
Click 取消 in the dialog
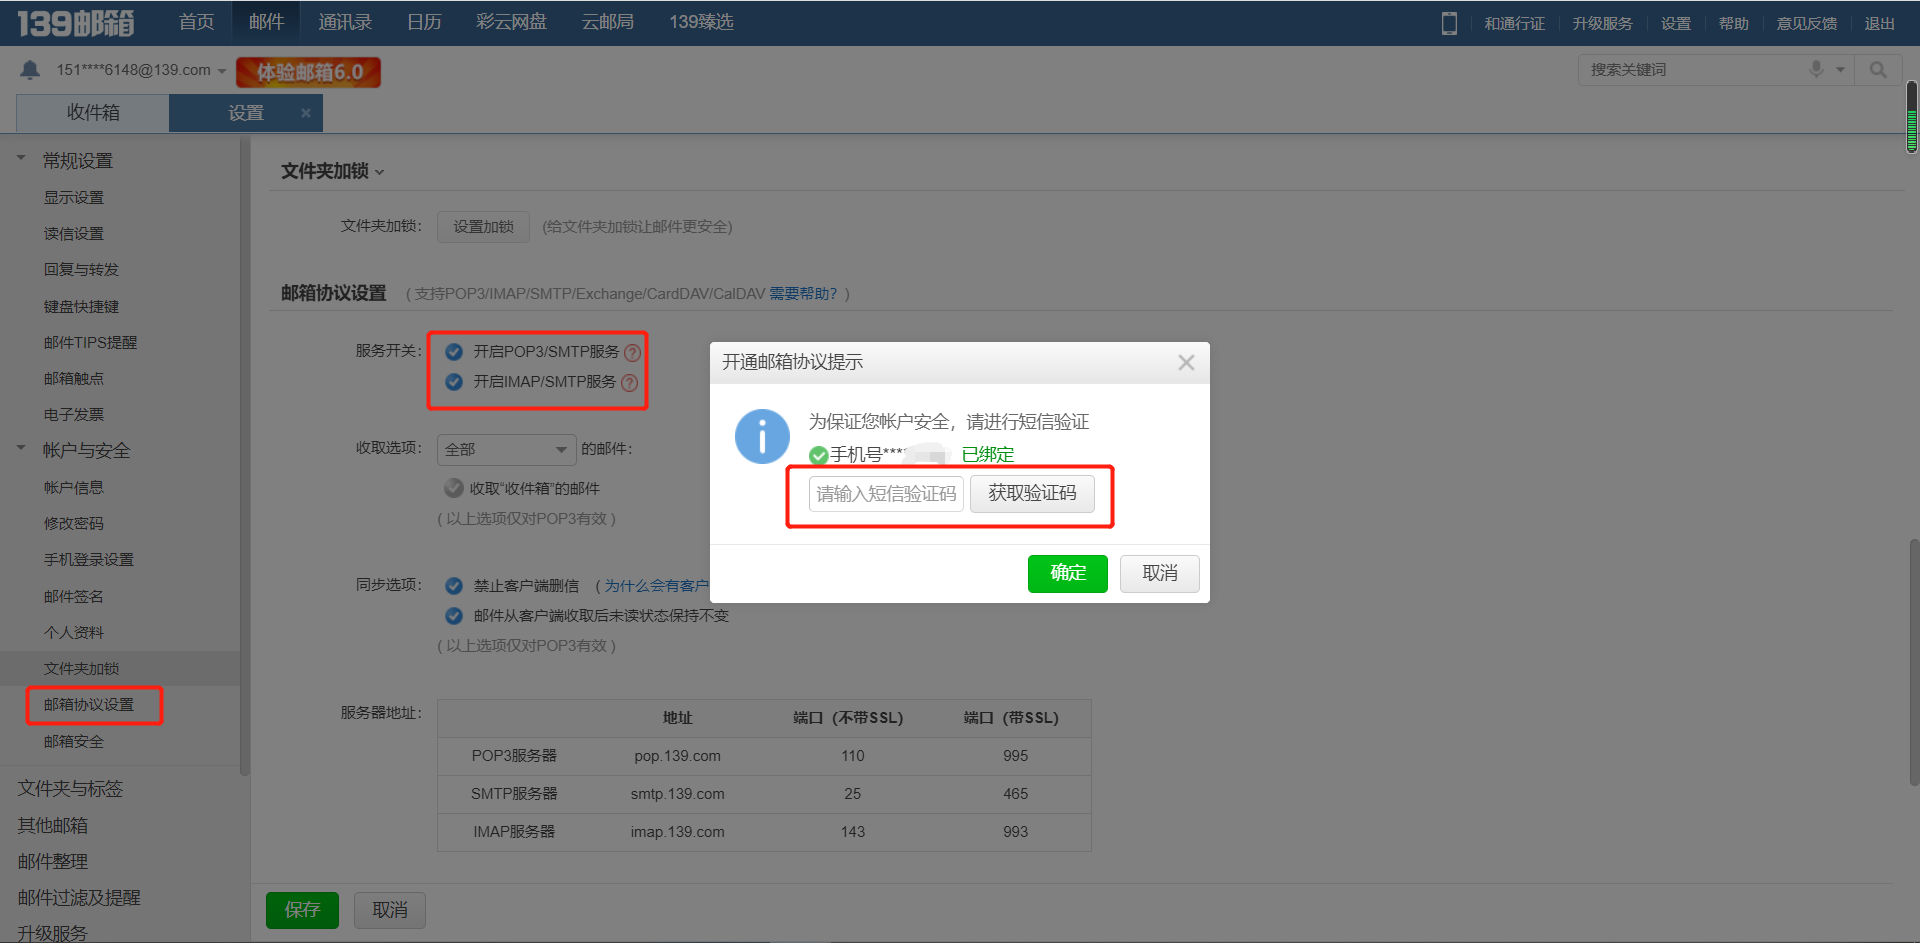coord(1159,573)
